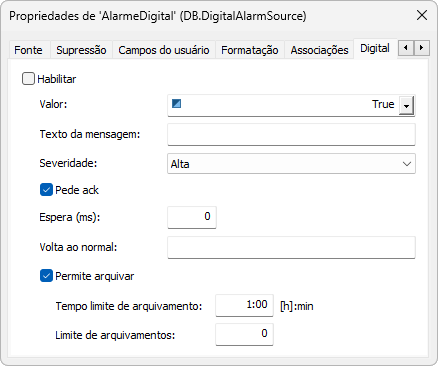The width and height of the screenshot is (438, 366).
Task: Click the Tempo limite de arquivamento field
Action: pos(244,305)
